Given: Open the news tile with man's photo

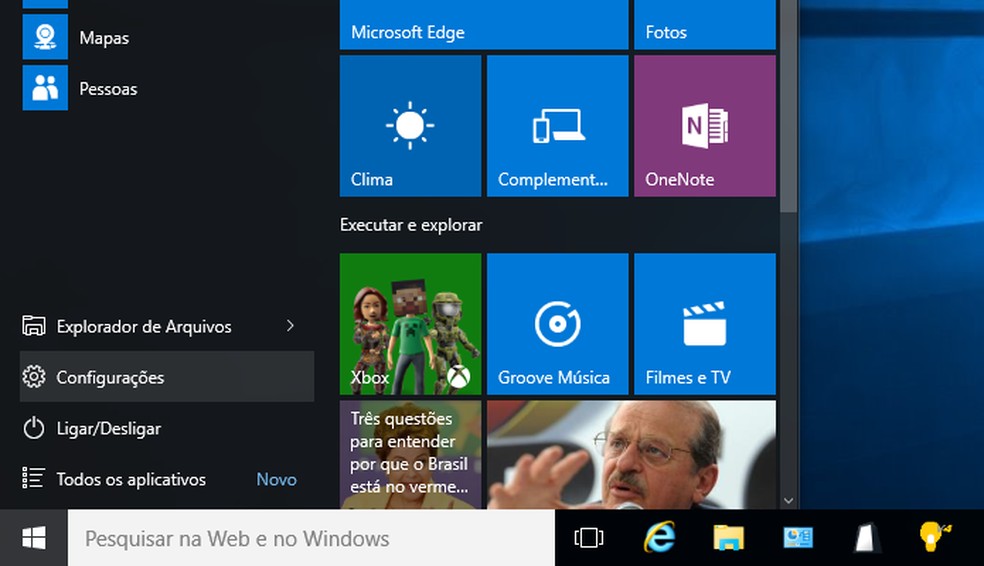Looking at the screenshot, I should (631, 455).
